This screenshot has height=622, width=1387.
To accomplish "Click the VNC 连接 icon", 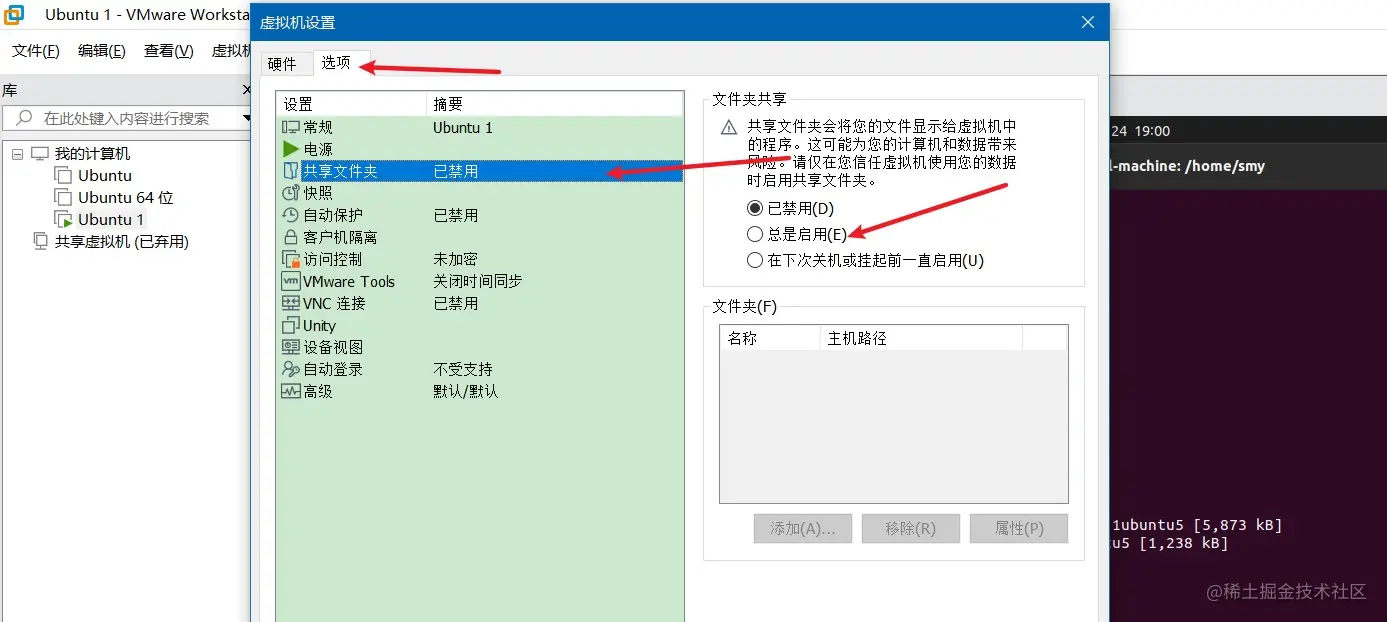I will point(291,303).
